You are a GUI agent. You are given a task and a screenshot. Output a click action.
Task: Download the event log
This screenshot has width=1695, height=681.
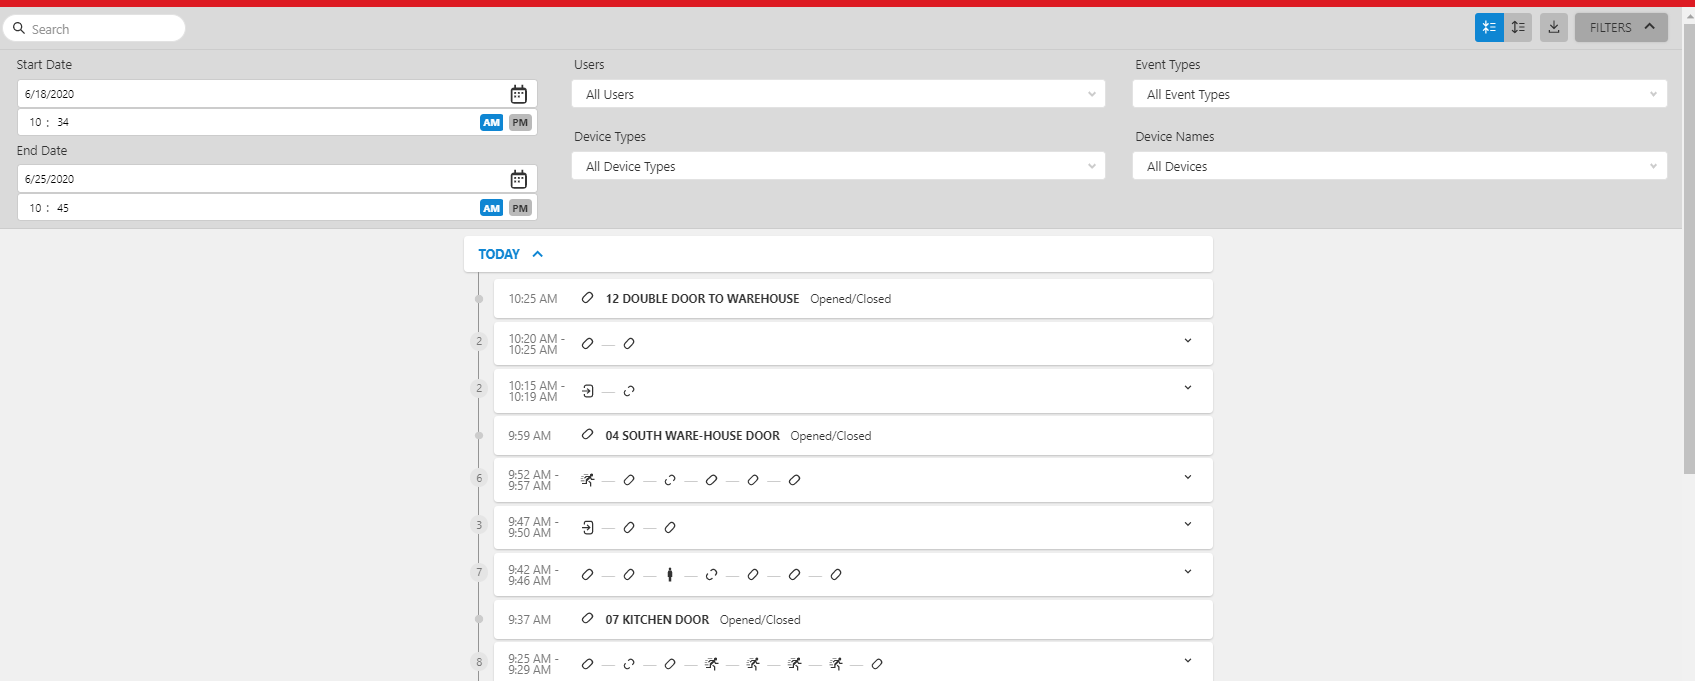coord(1554,28)
